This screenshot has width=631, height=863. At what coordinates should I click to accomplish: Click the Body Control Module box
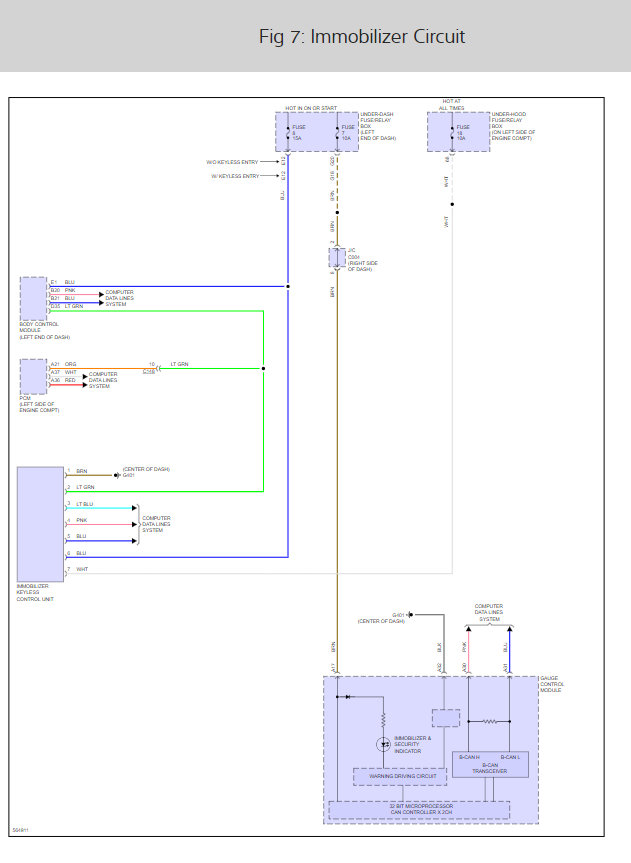click(34, 299)
